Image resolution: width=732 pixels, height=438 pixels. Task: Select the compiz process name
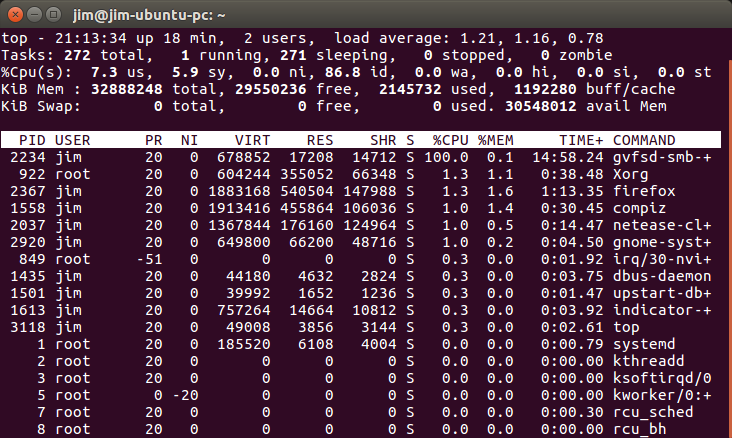click(x=639, y=208)
